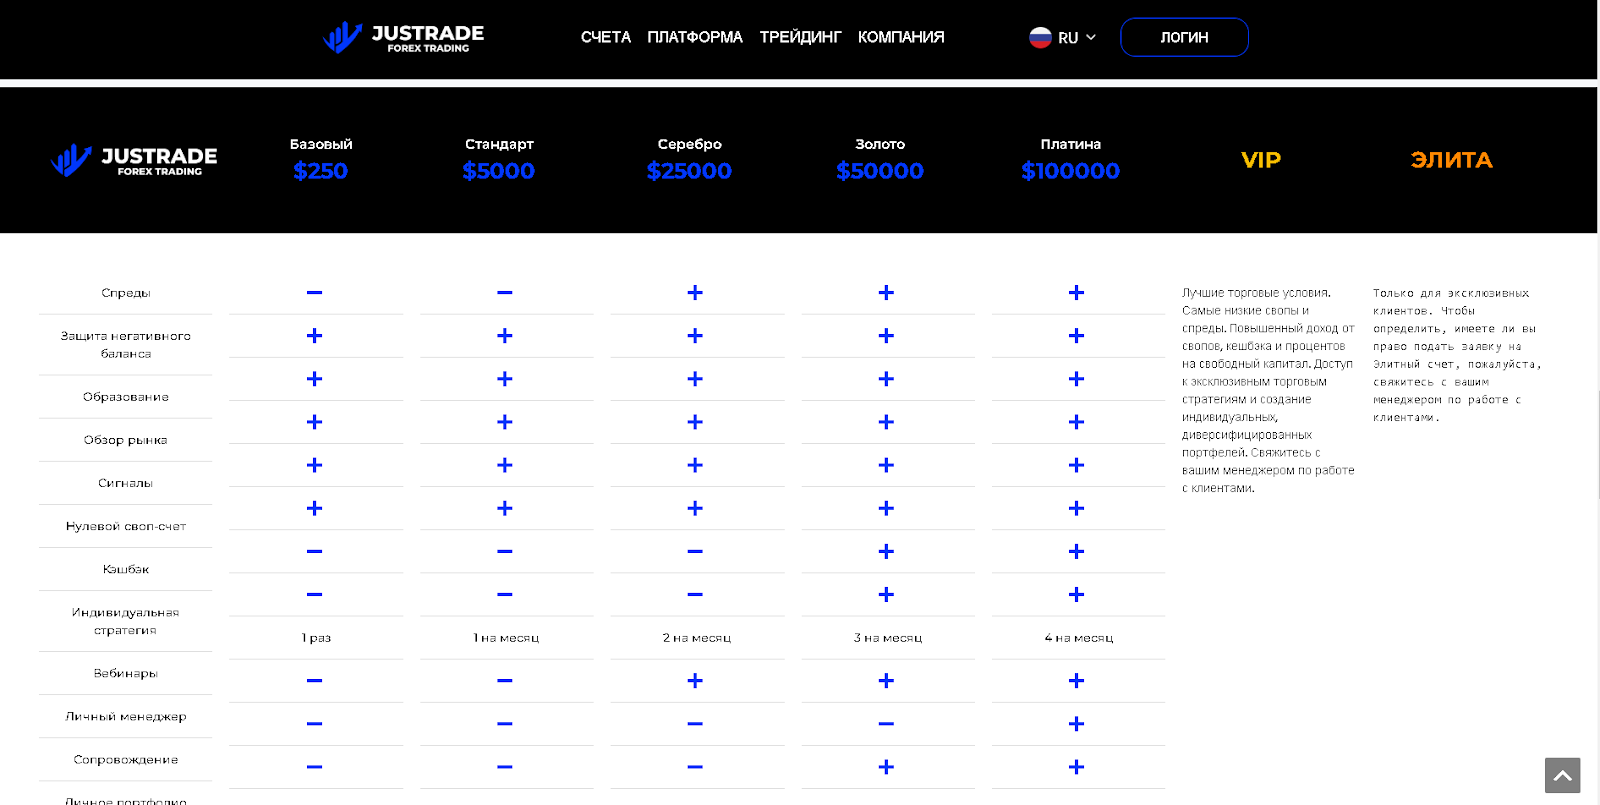Click the Образование row label
The height and width of the screenshot is (805, 1600).
[126, 397]
